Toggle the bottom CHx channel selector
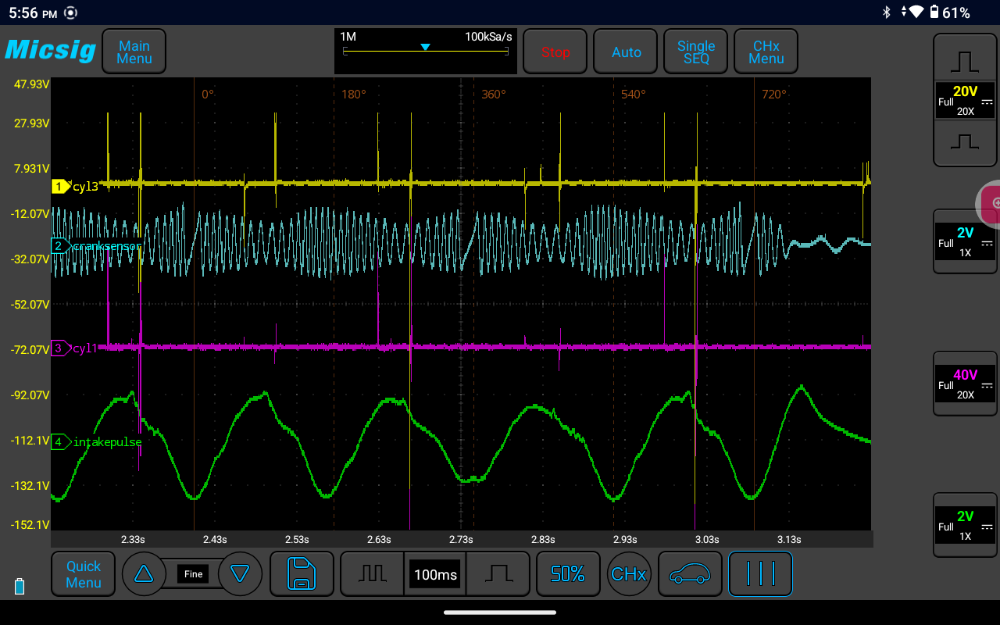 tap(628, 574)
